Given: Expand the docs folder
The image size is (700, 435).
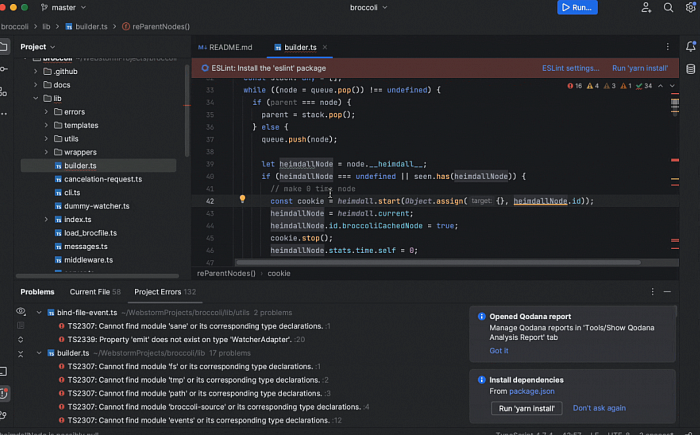Looking at the screenshot, I should [36, 85].
